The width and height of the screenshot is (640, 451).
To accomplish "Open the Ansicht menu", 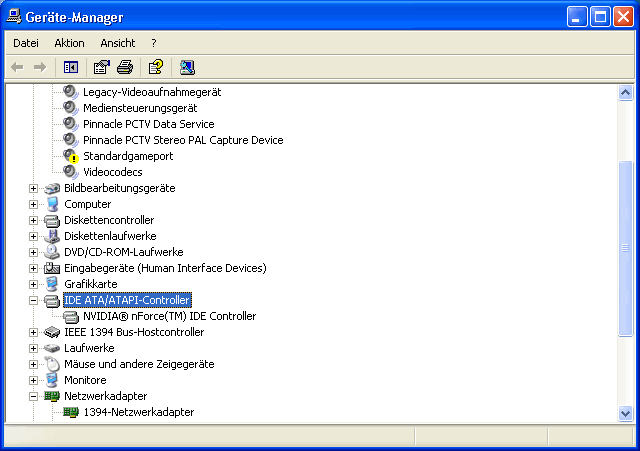I will click(118, 43).
